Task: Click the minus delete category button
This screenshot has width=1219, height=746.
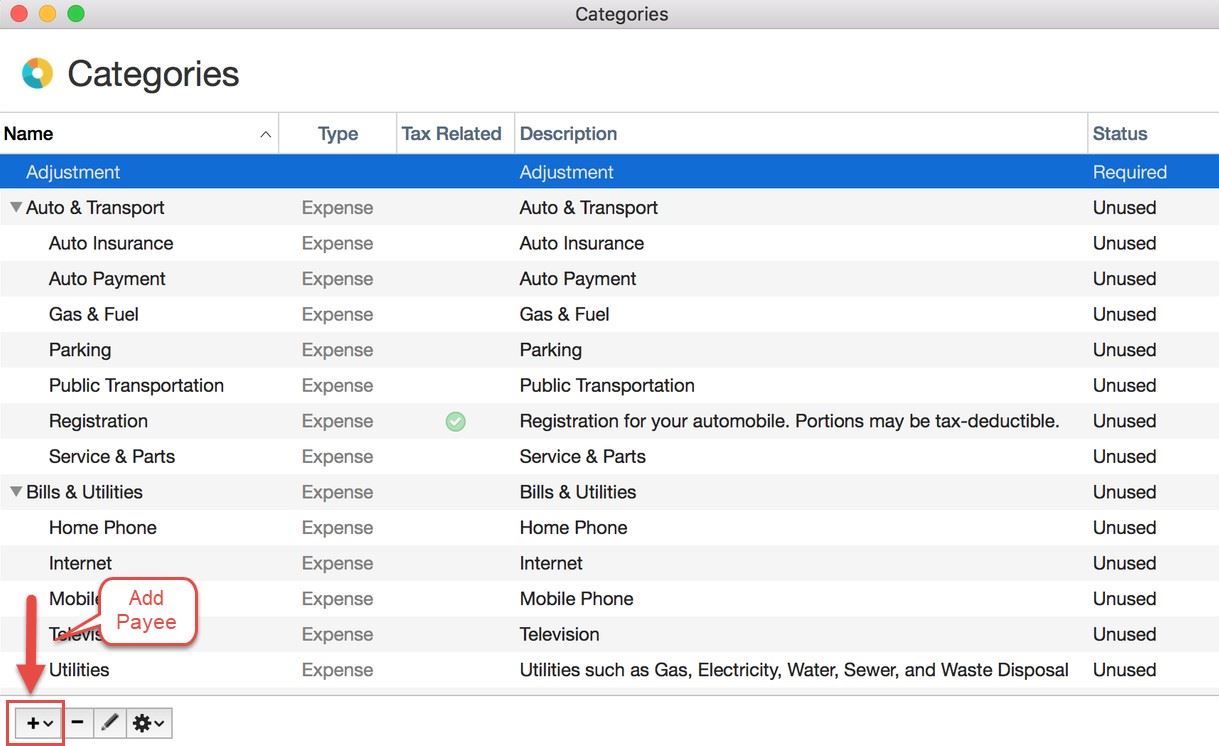Action: 78,723
